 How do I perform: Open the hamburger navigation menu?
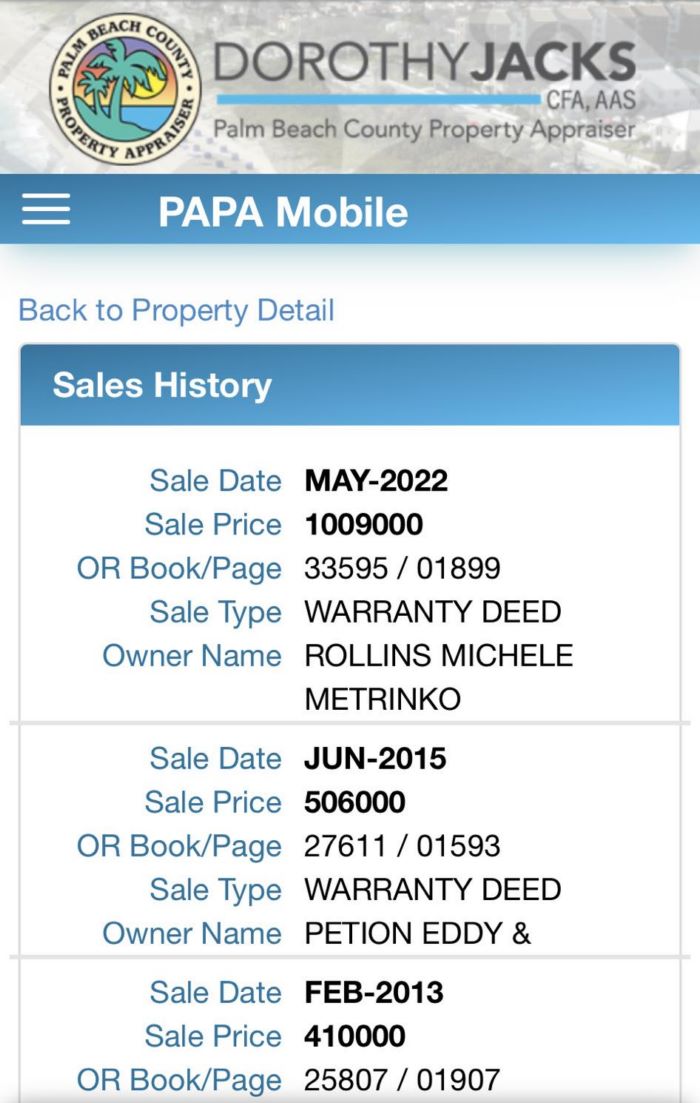[x=46, y=210]
